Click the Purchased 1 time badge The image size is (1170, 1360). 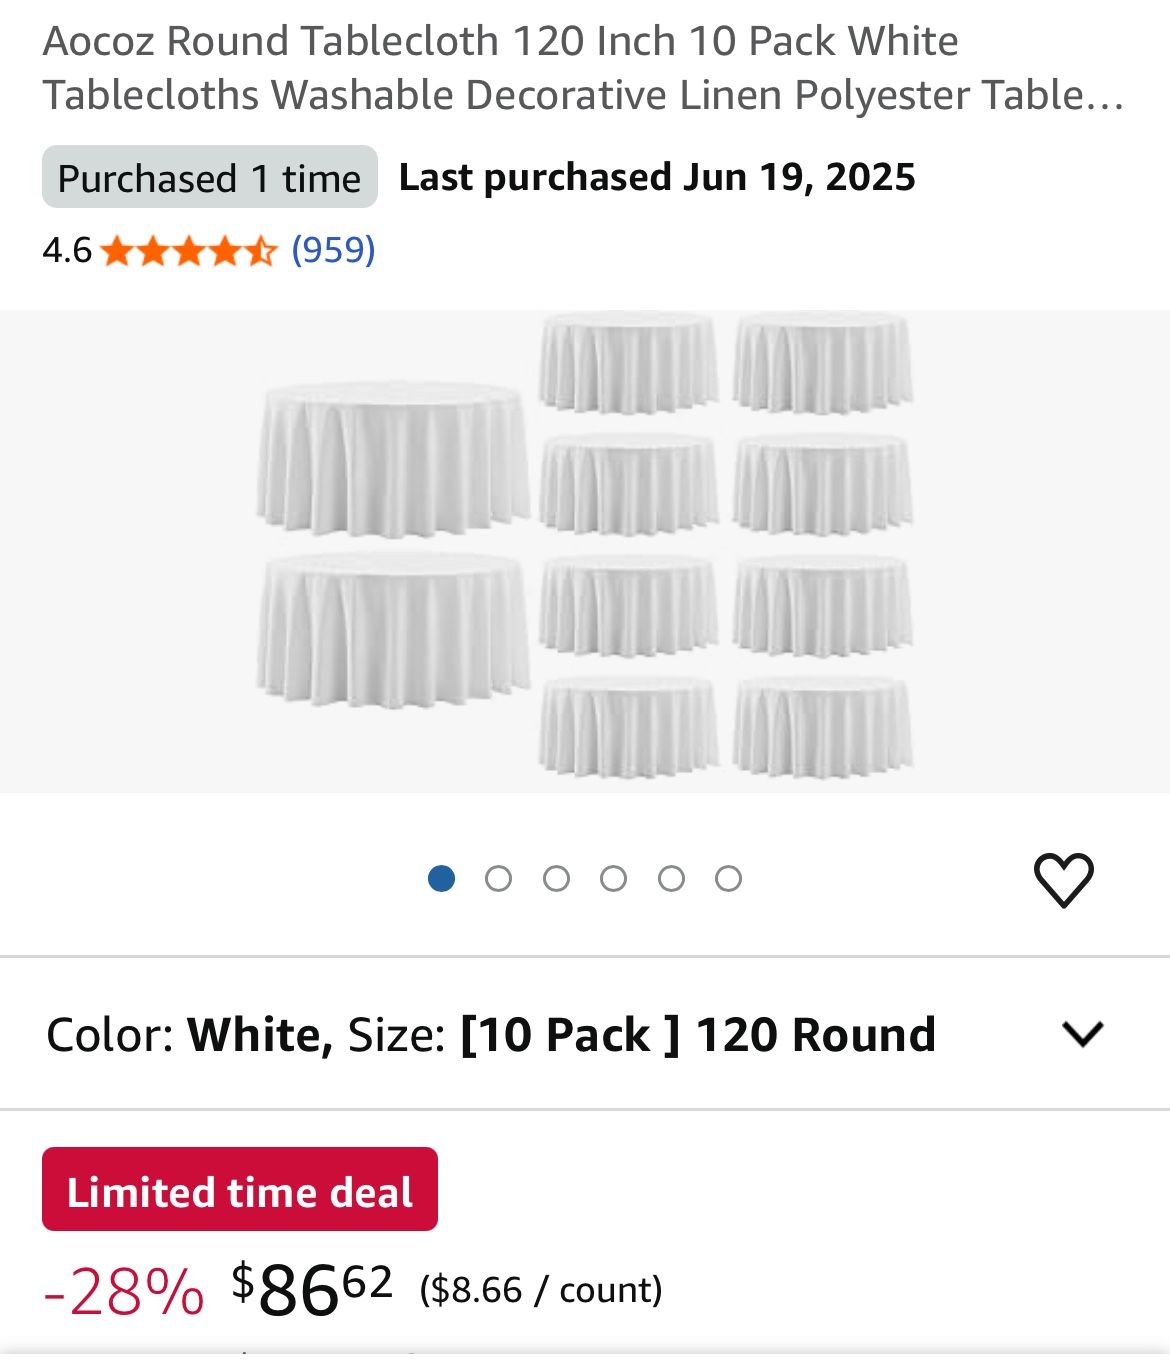point(209,178)
